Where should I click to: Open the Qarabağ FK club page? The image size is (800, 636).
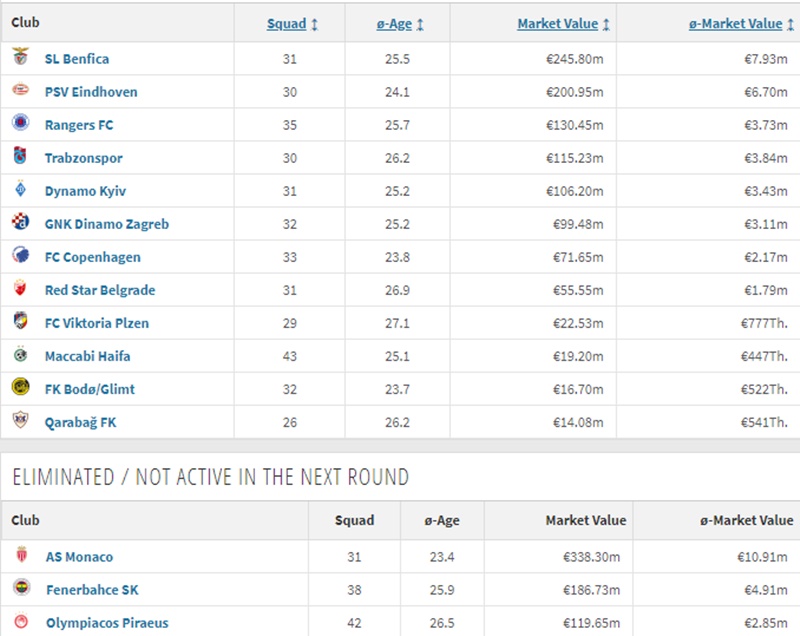(80, 422)
